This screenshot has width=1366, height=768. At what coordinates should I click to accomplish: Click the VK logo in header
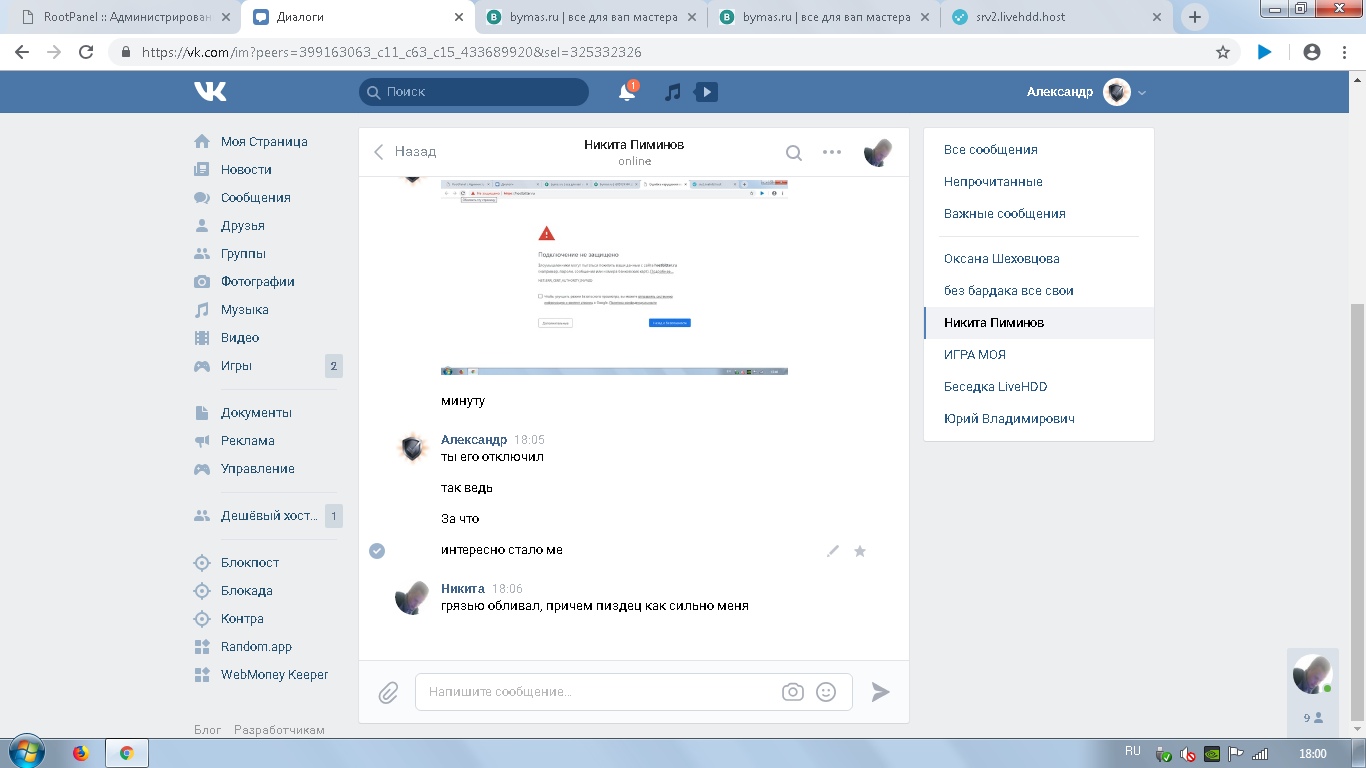tap(210, 92)
